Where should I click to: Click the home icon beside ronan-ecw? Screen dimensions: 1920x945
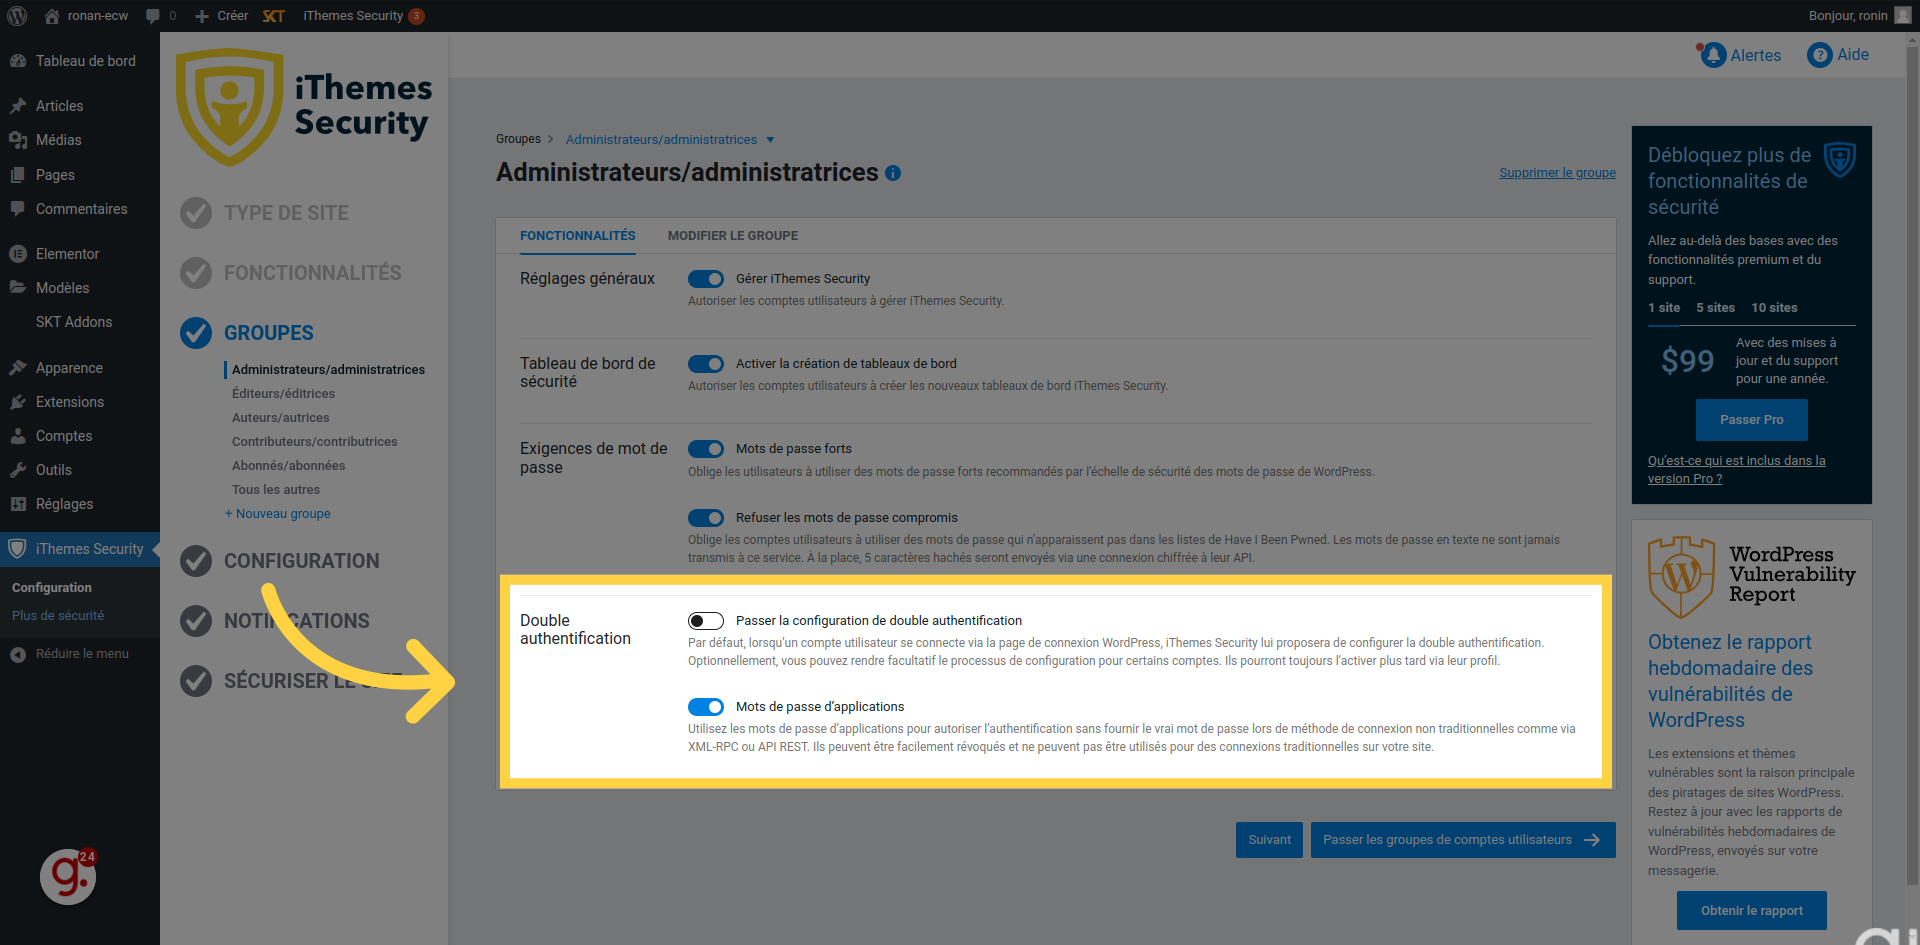(52, 16)
